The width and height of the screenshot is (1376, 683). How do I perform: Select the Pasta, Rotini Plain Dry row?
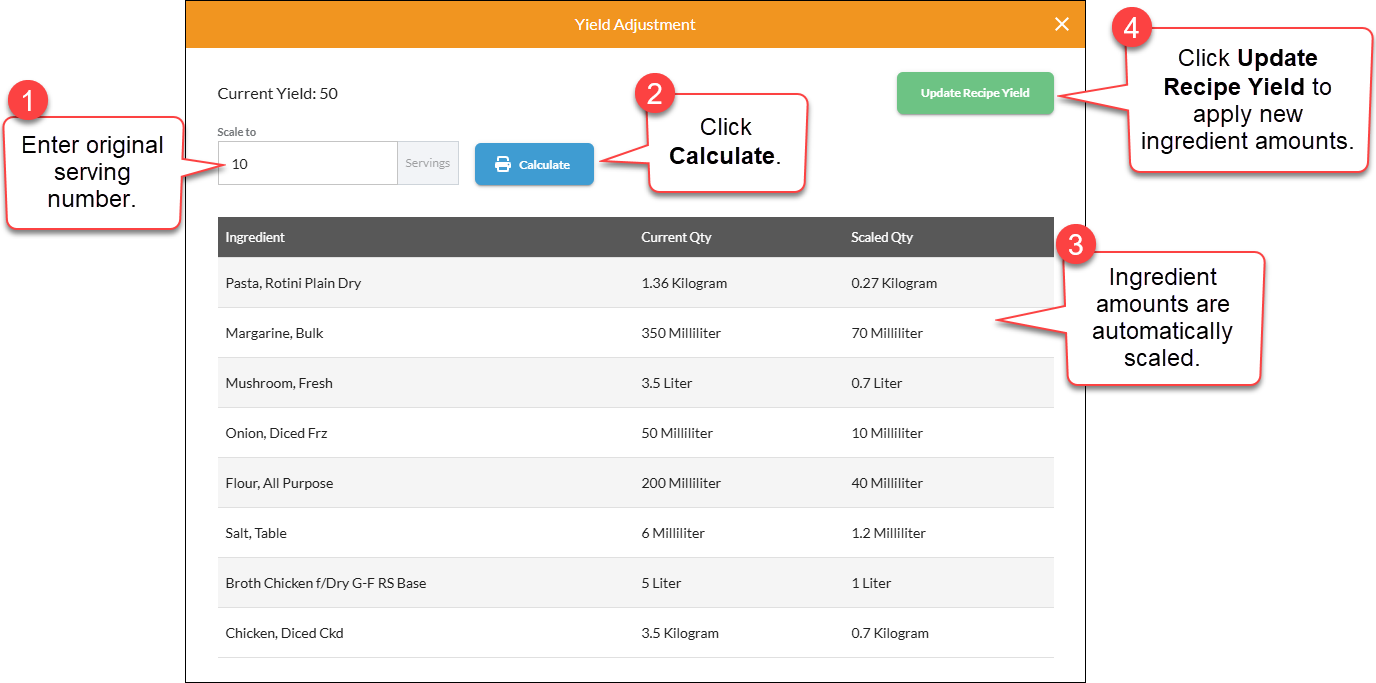[x=636, y=283]
